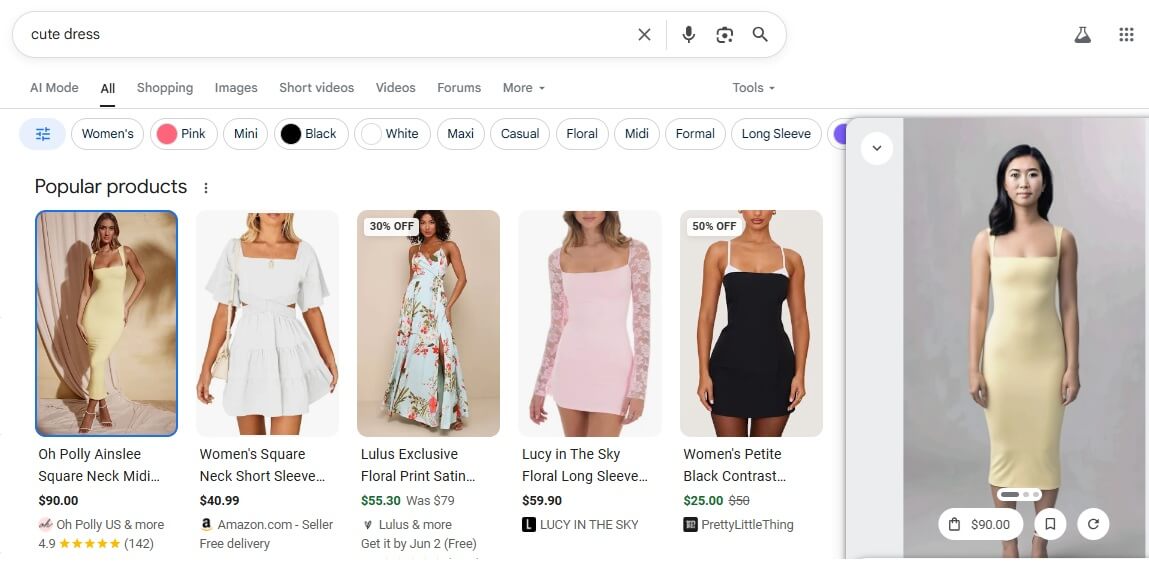Save the dress with the bookmark icon

click(1050, 524)
